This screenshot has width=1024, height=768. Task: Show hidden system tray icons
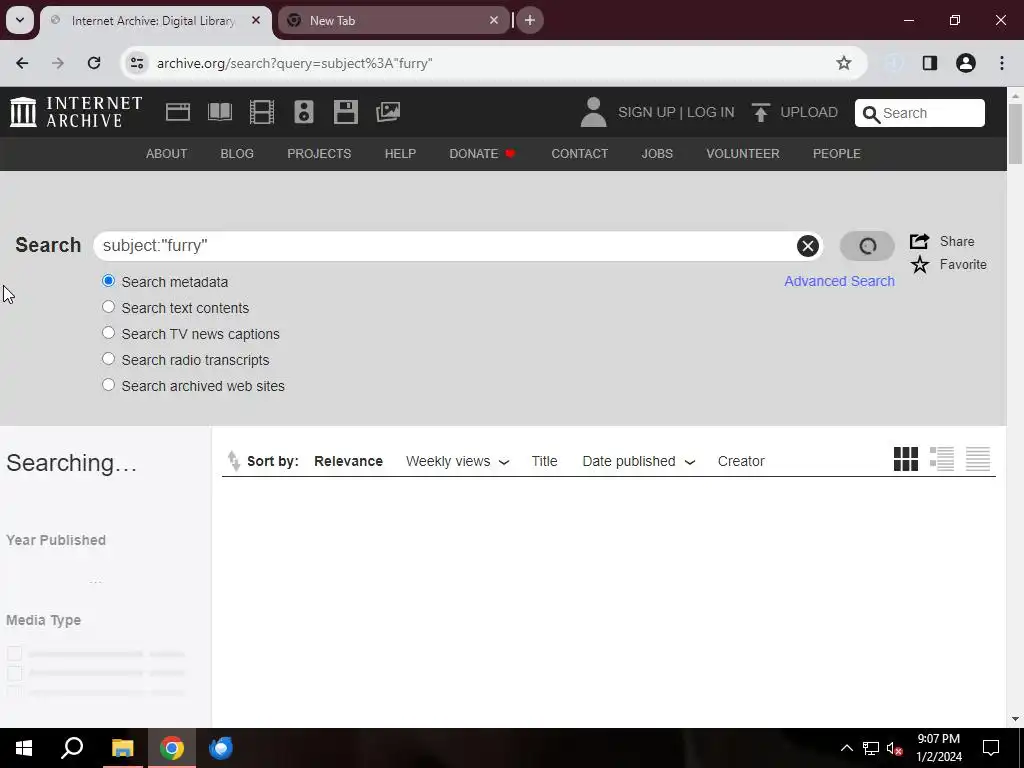(x=846, y=748)
